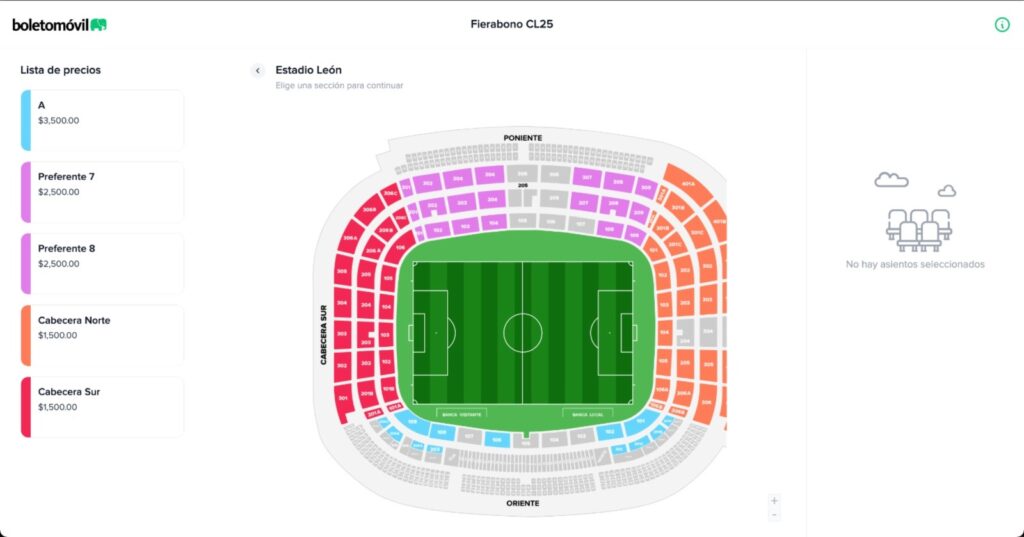The image size is (1024, 537).
Task: Choose the Preferente 8 price option
Action: coord(102,264)
